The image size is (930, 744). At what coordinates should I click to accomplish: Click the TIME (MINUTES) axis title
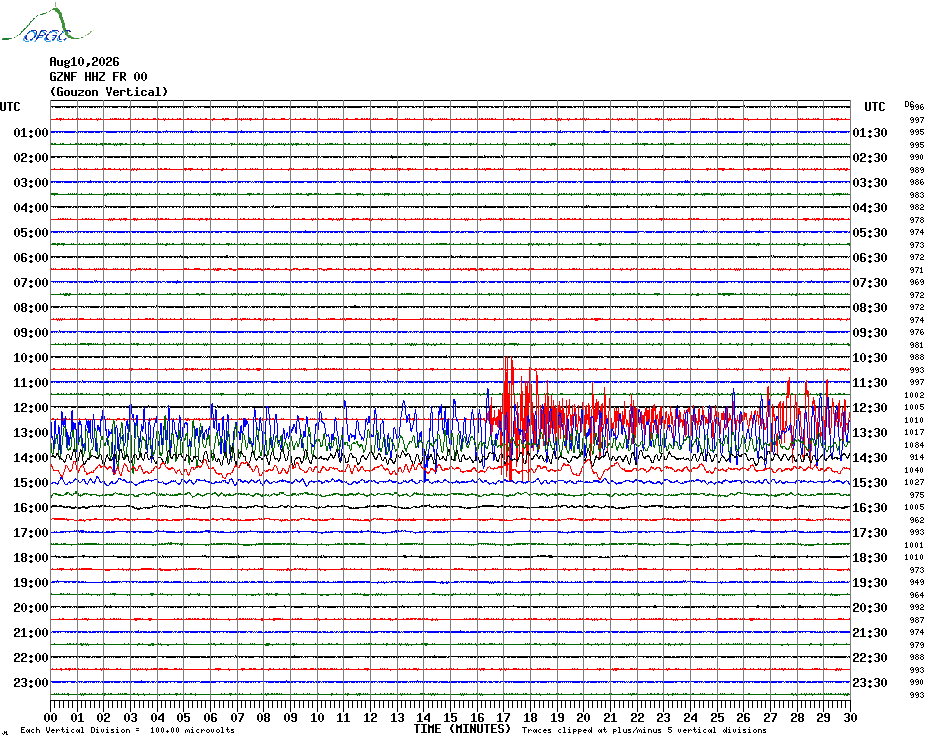(x=462, y=729)
